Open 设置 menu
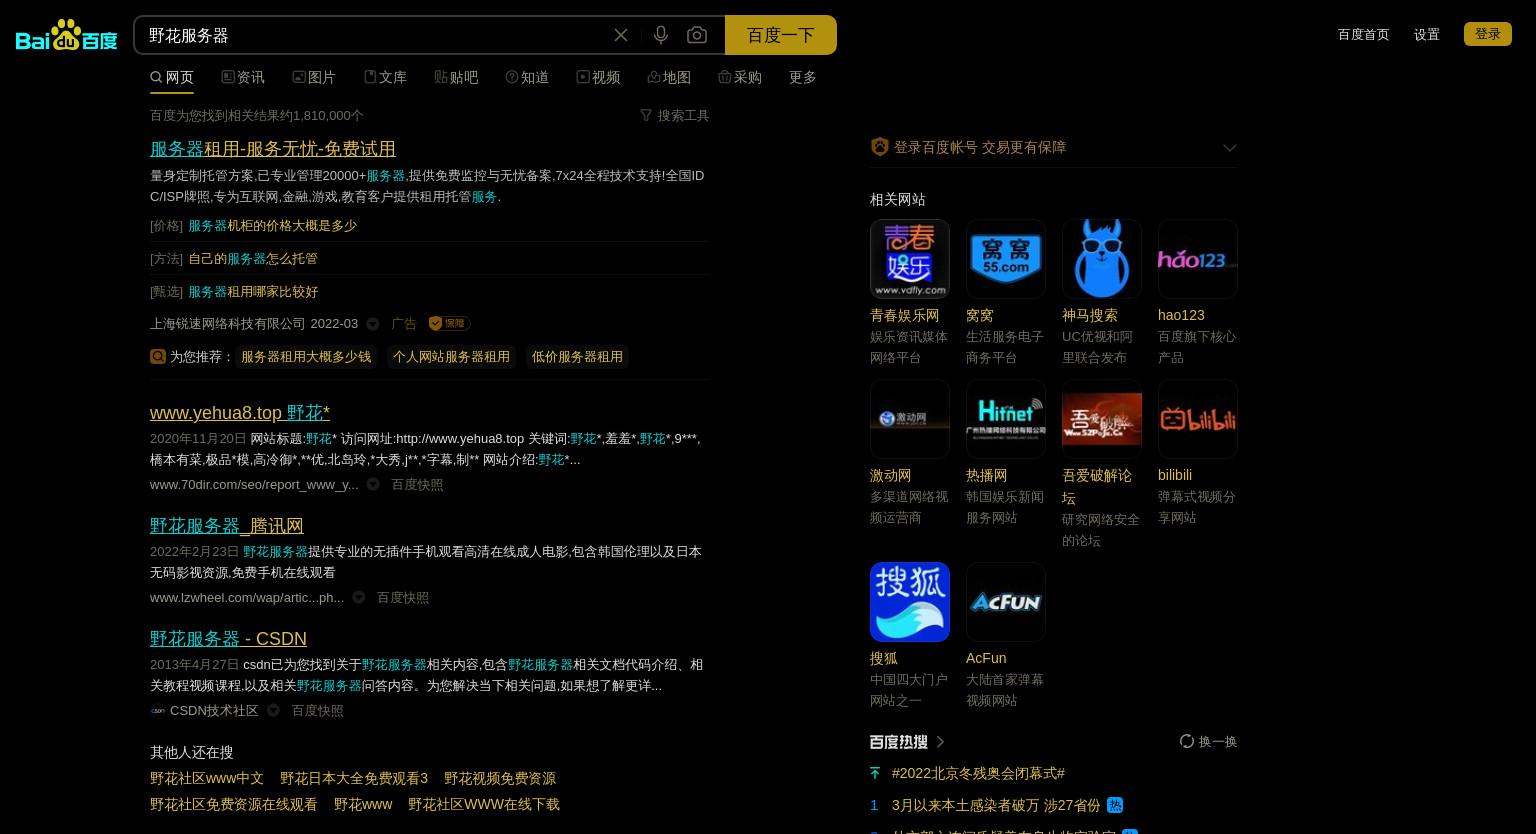Viewport: 1536px width, 834px height. pyautogui.click(x=1427, y=34)
